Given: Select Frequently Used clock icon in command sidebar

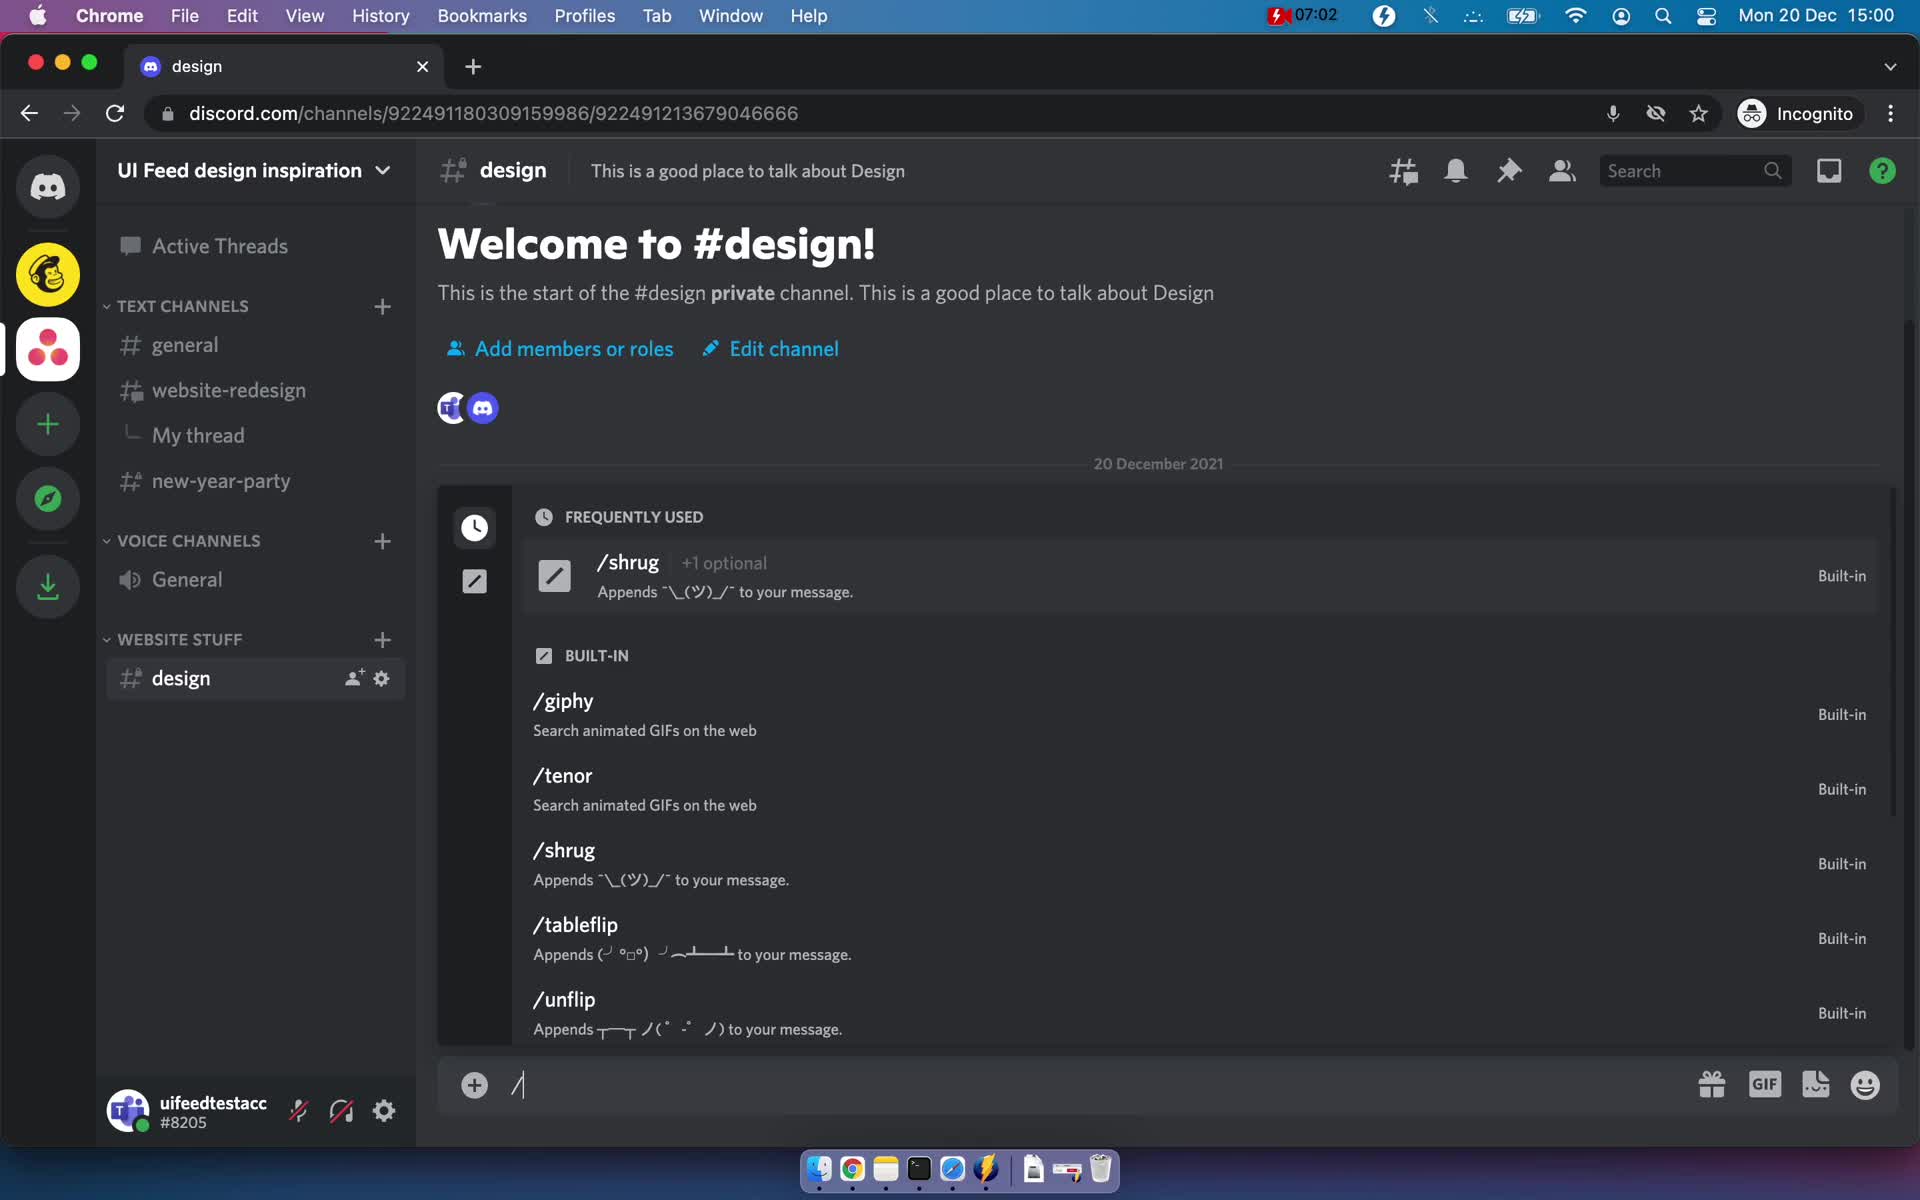Looking at the screenshot, I should 474,528.
